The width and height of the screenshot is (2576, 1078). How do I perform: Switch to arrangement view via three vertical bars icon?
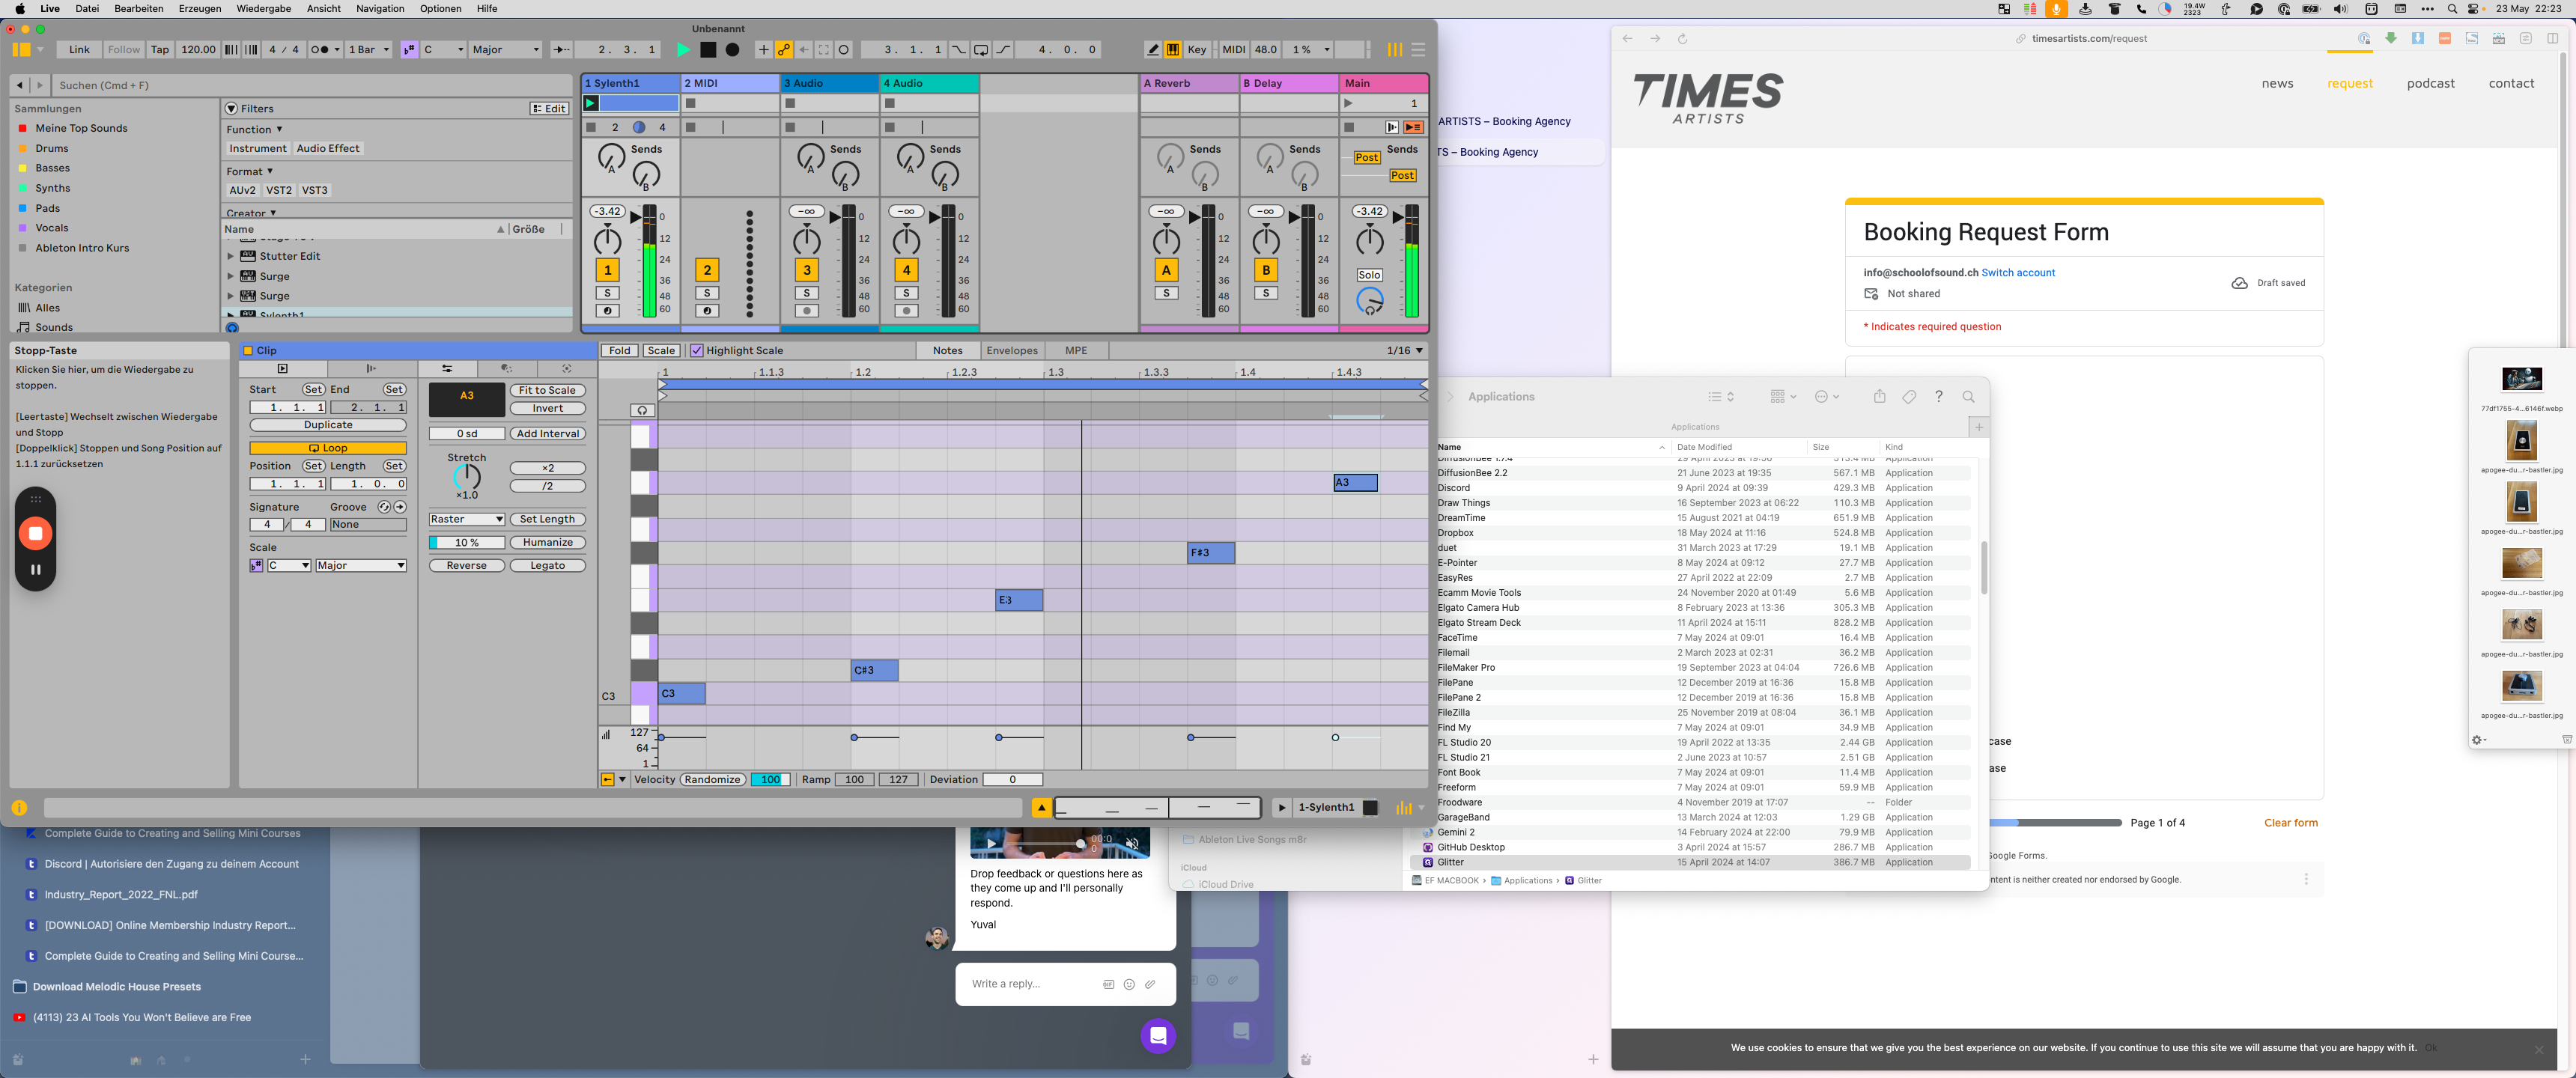point(1394,49)
